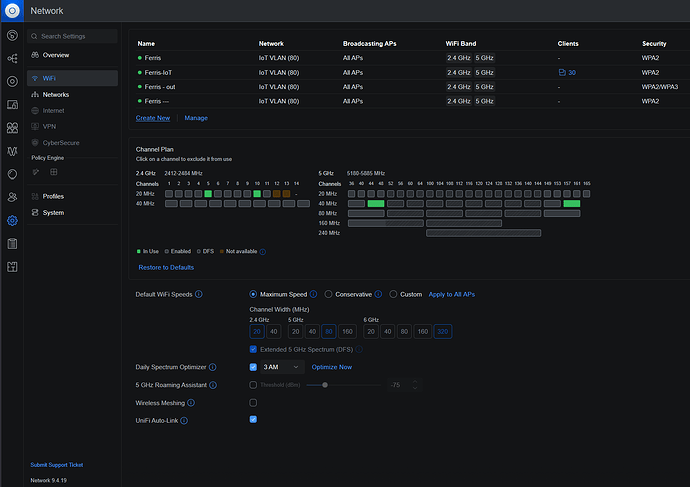Click the Daily Spectrum Optimizer info icon
Image resolution: width=690 pixels, height=487 pixels.
coord(213,367)
